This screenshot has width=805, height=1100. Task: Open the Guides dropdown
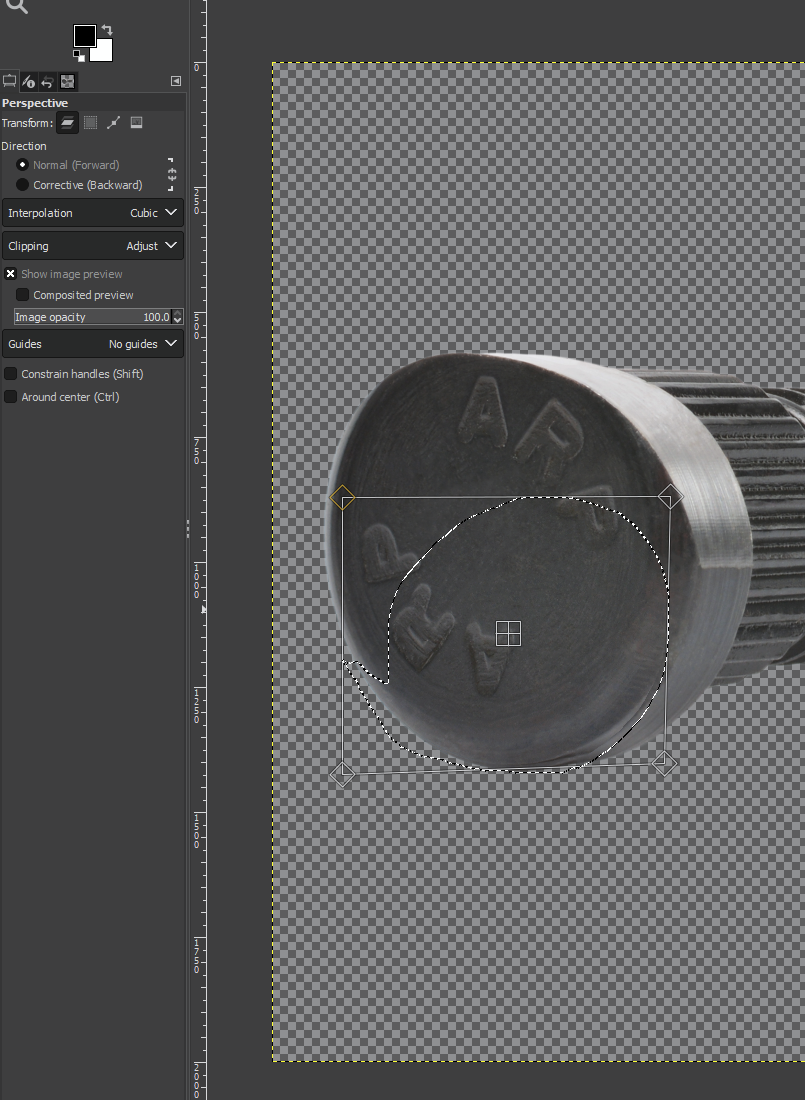coord(93,344)
